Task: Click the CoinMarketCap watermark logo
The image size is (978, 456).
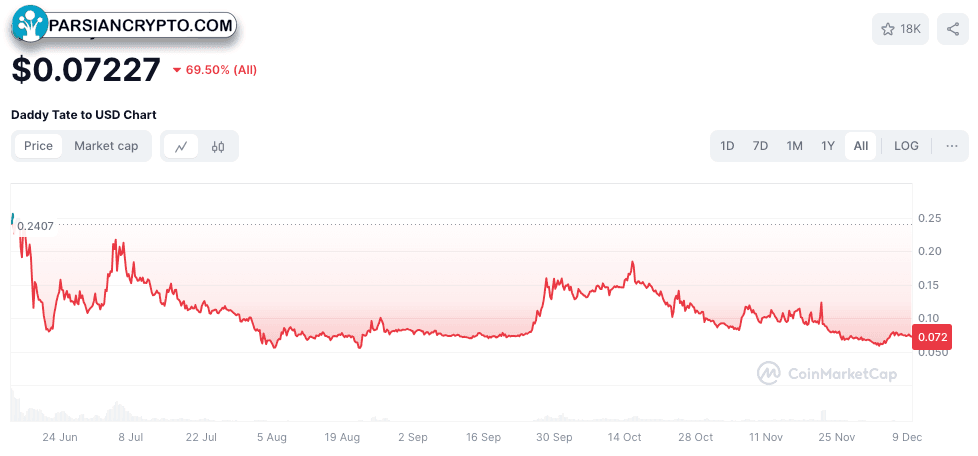Action: pos(827,373)
